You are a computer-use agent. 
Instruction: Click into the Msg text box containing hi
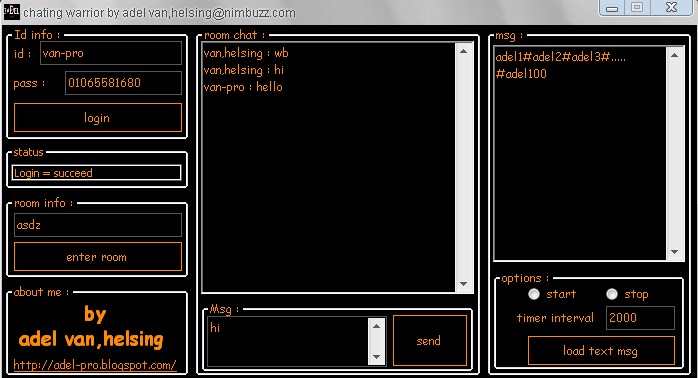[x=288, y=341]
